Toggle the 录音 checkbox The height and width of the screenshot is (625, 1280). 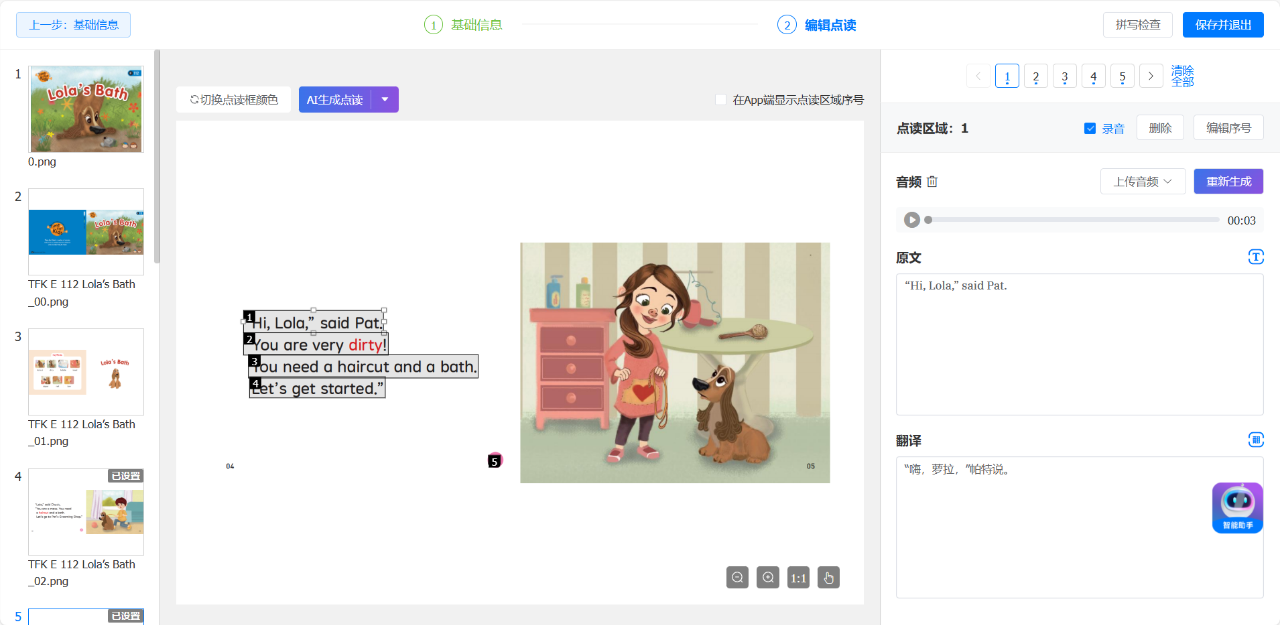(1090, 128)
